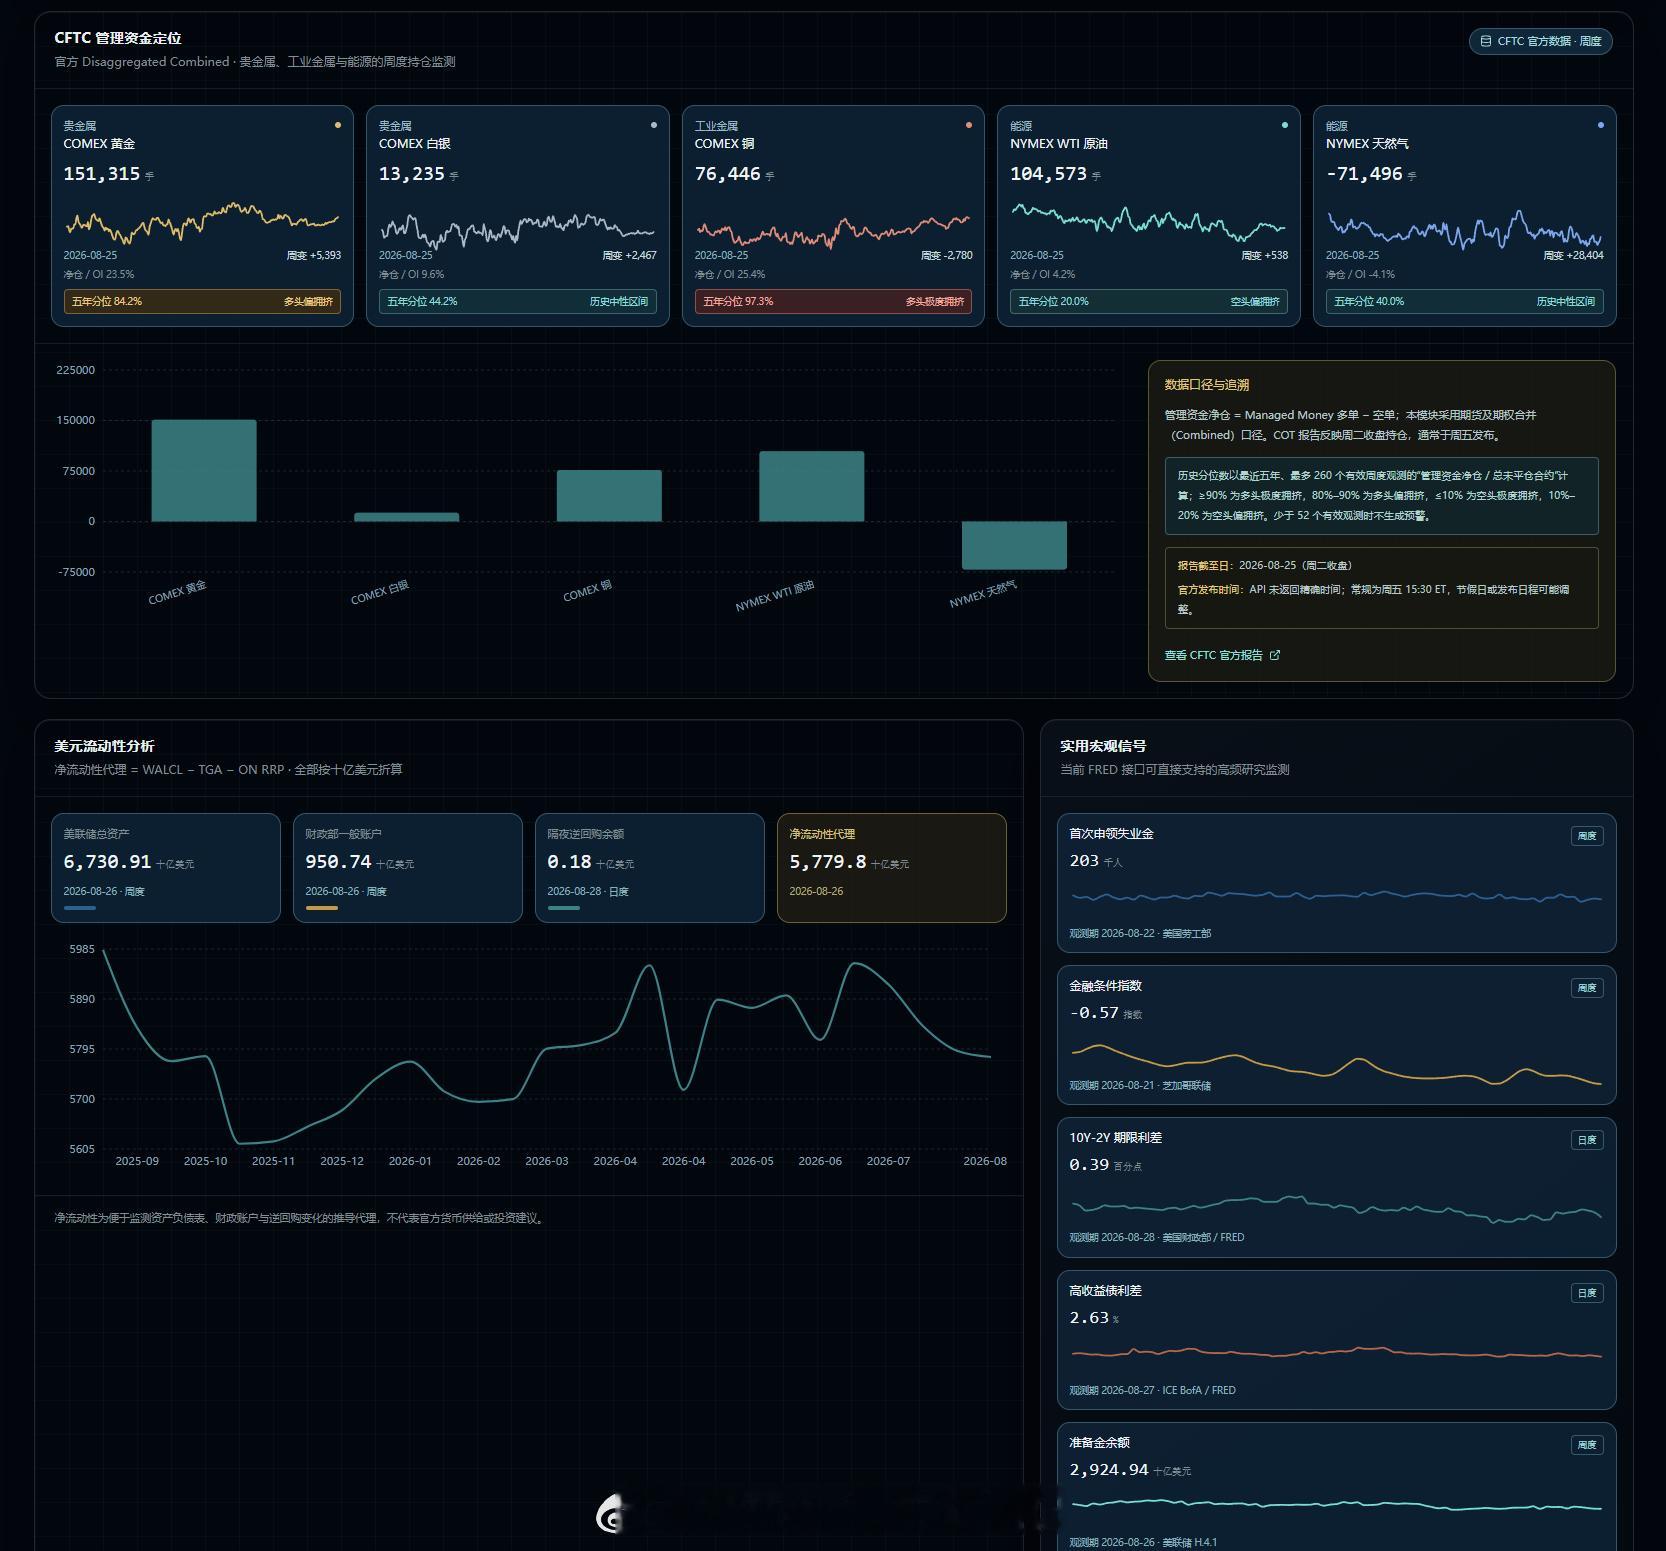Click the 观测期 2026-08-27 · ICE BofA / FRED source line

point(1152,1390)
